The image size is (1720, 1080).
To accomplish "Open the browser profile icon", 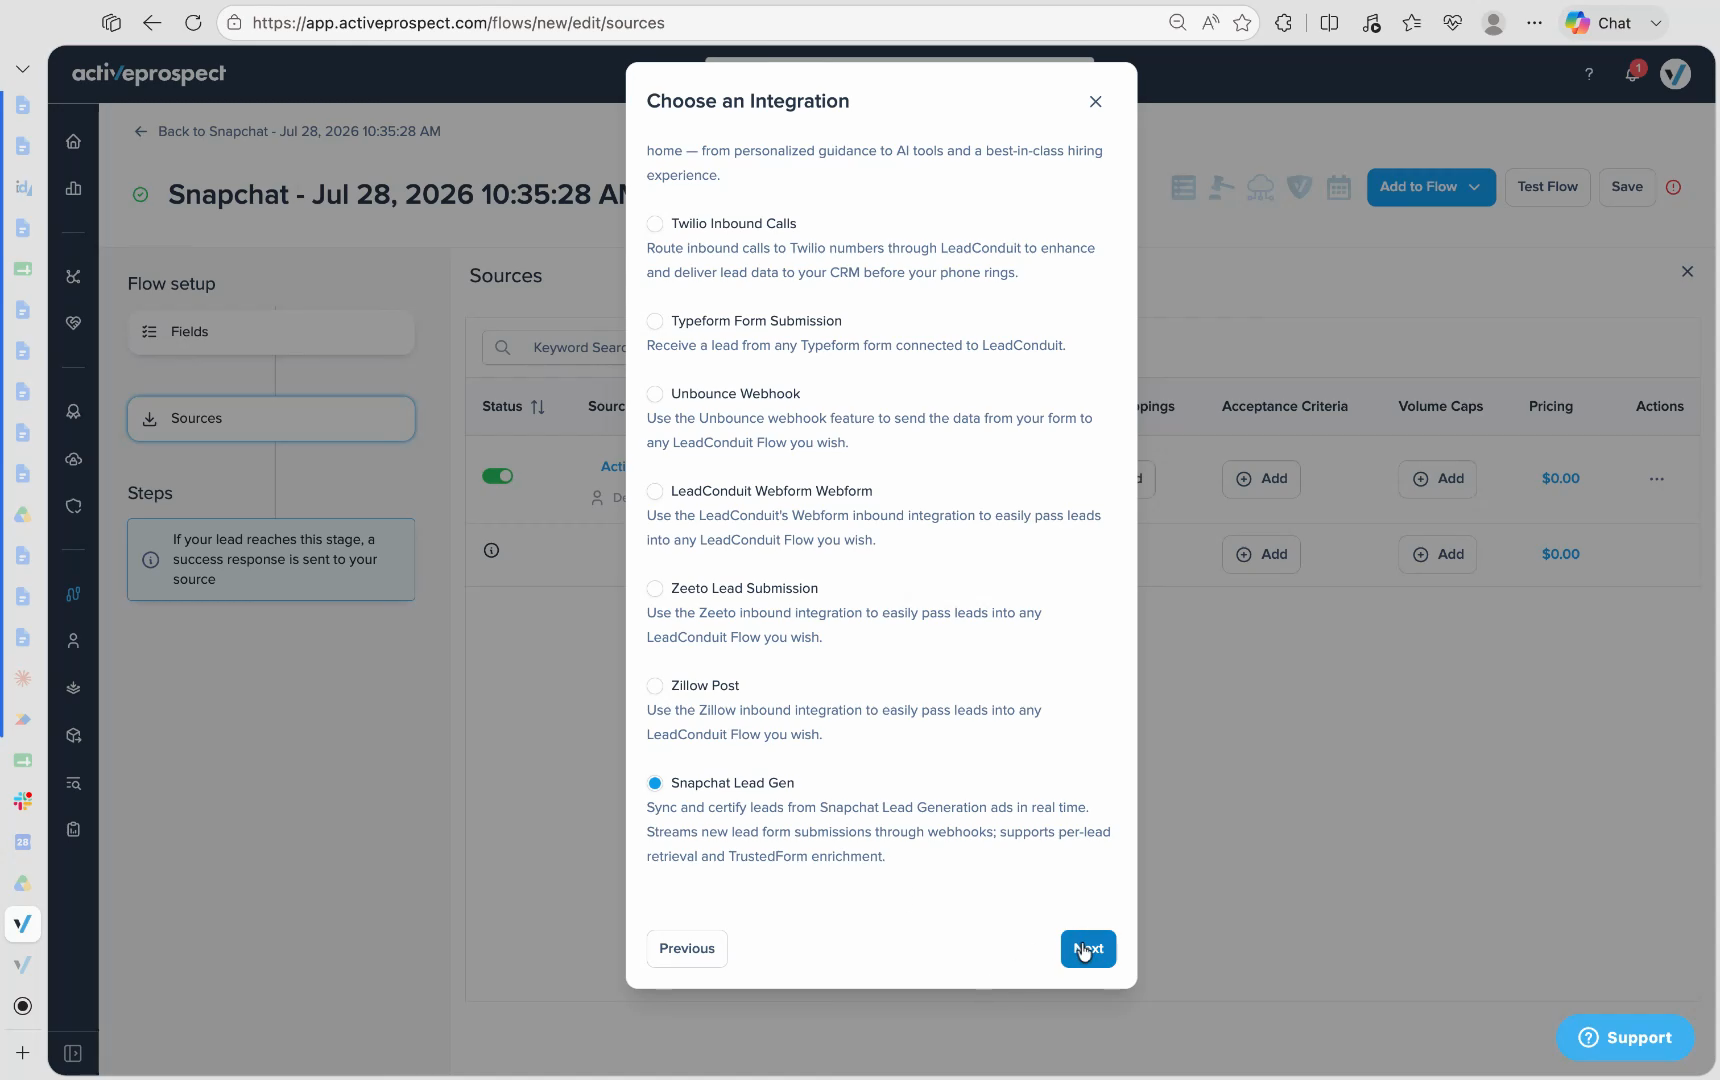I will click(x=1493, y=23).
